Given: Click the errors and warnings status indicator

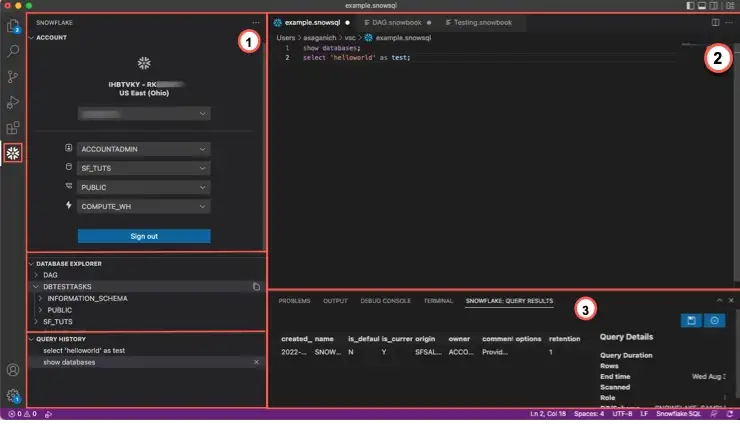Looking at the screenshot, I should (22, 414).
